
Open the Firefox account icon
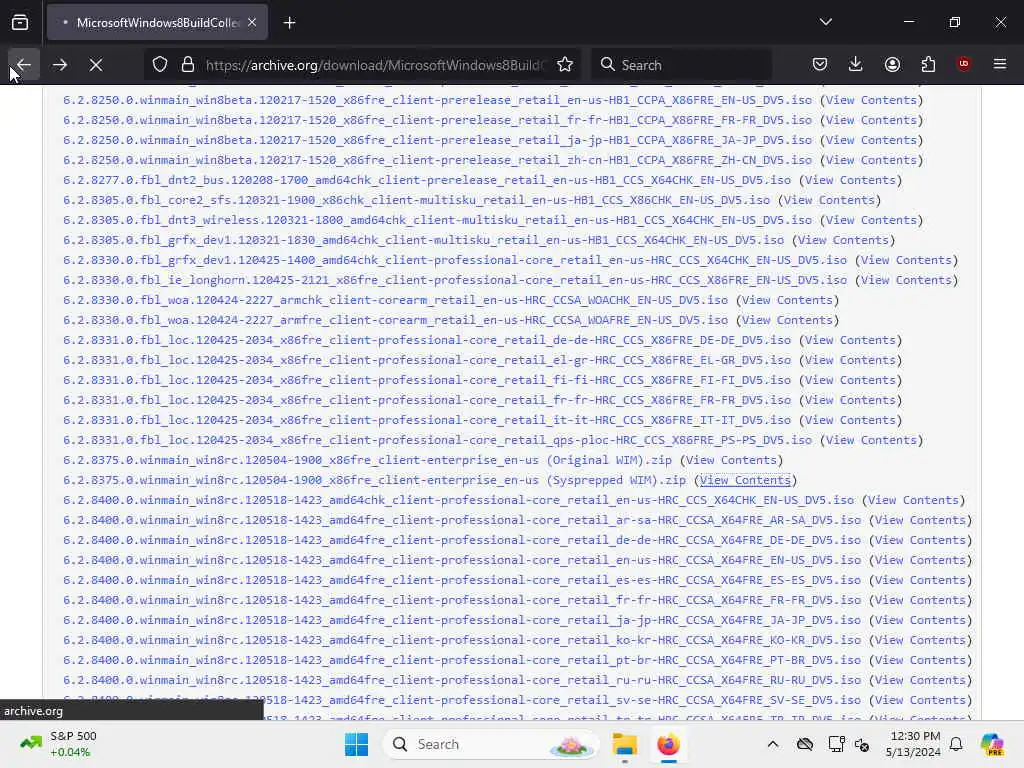coord(892,65)
